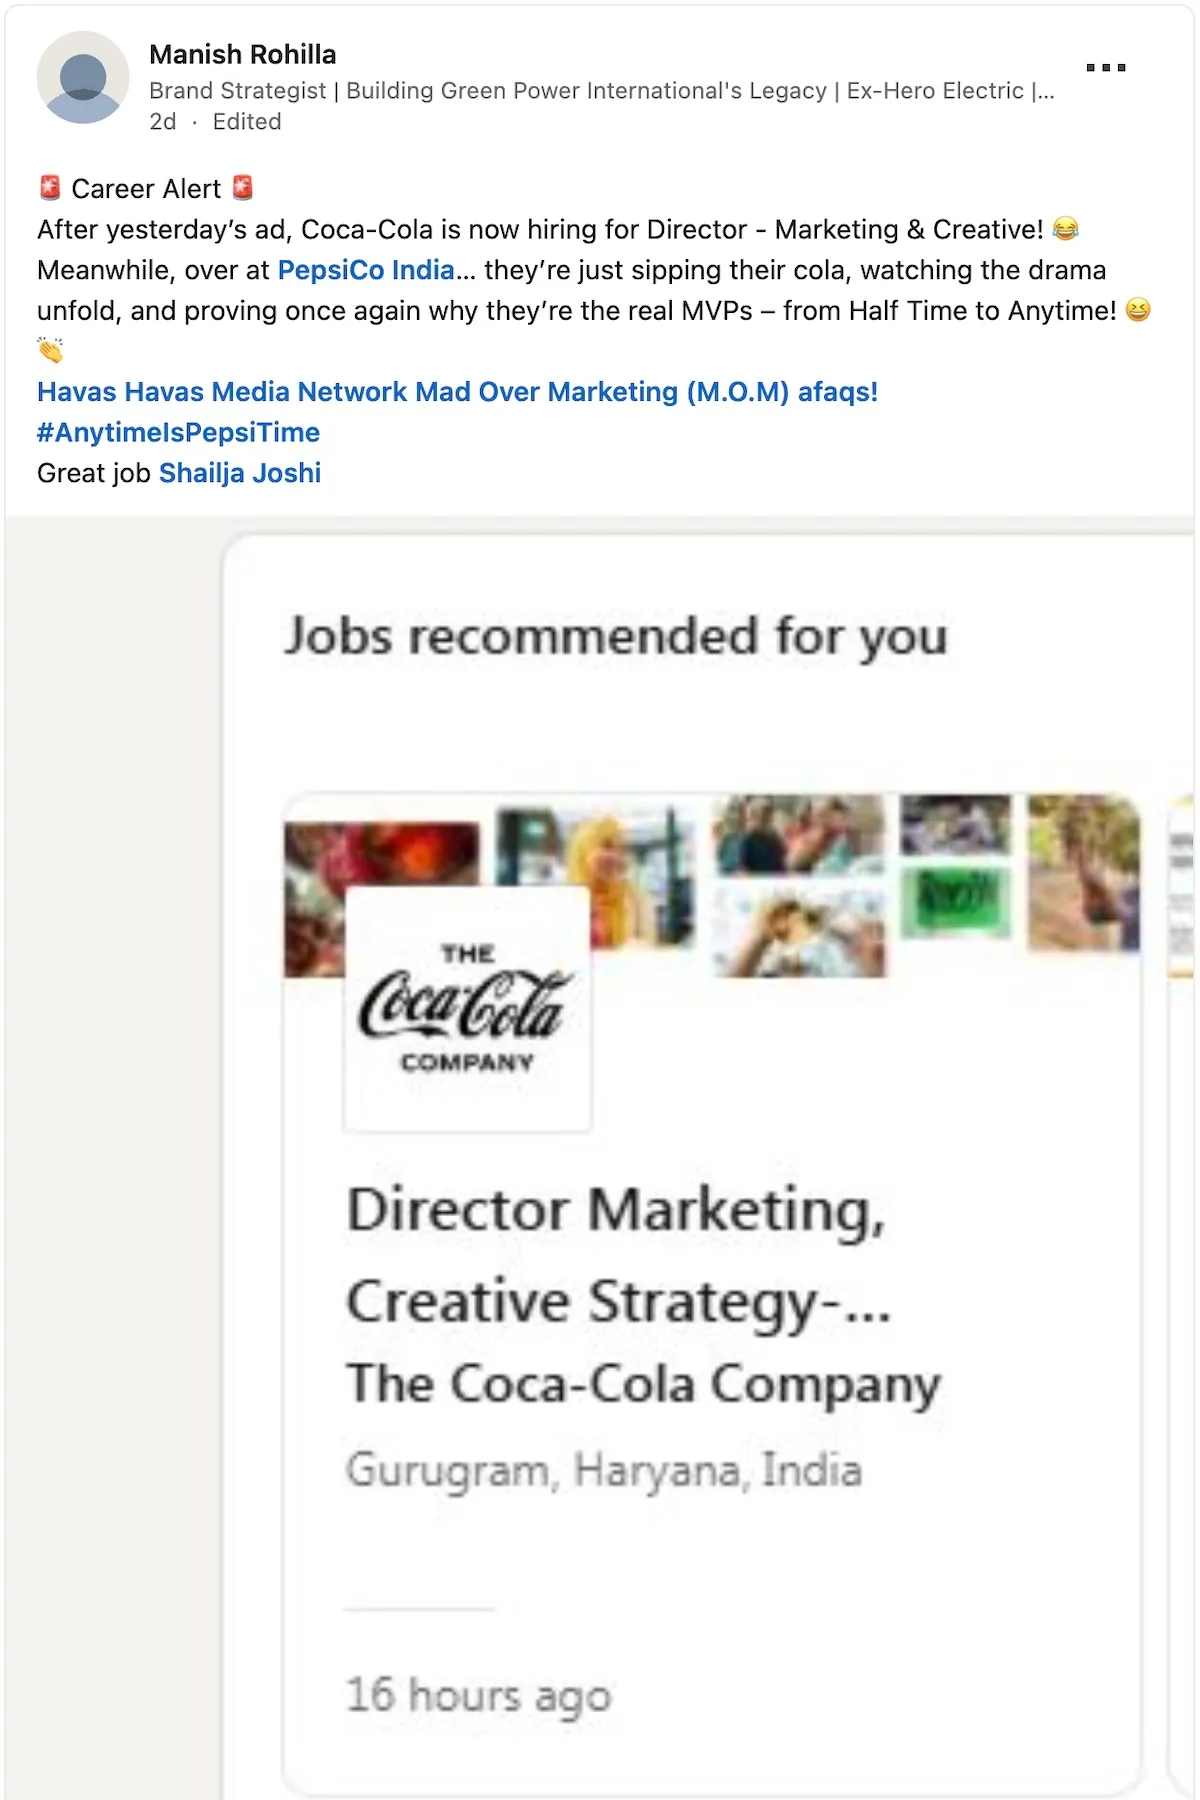
Task: Click Manish Rohilla's profile avatar
Action: tap(83, 78)
